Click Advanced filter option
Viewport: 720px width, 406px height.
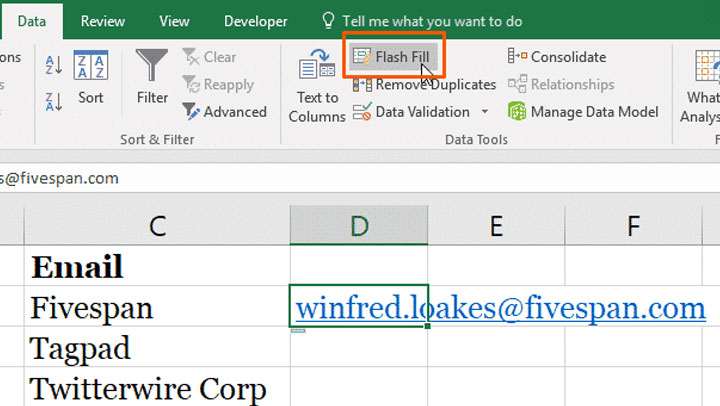[225, 112]
